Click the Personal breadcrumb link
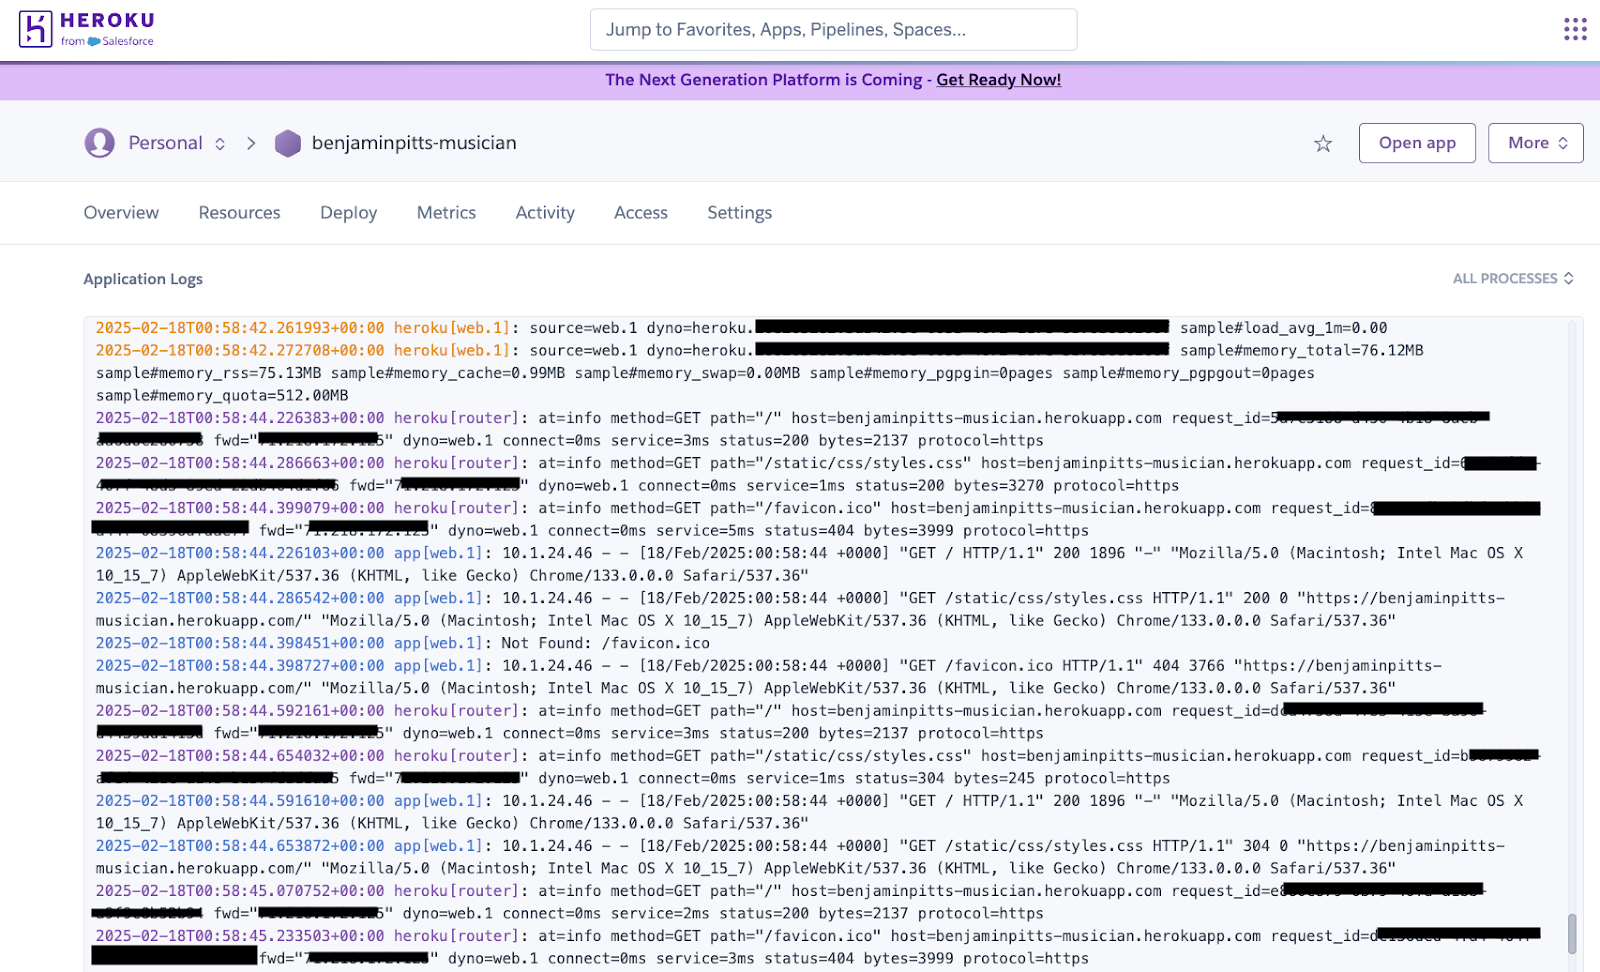Image resolution: width=1600 pixels, height=972 pixels. pos(165,143)
